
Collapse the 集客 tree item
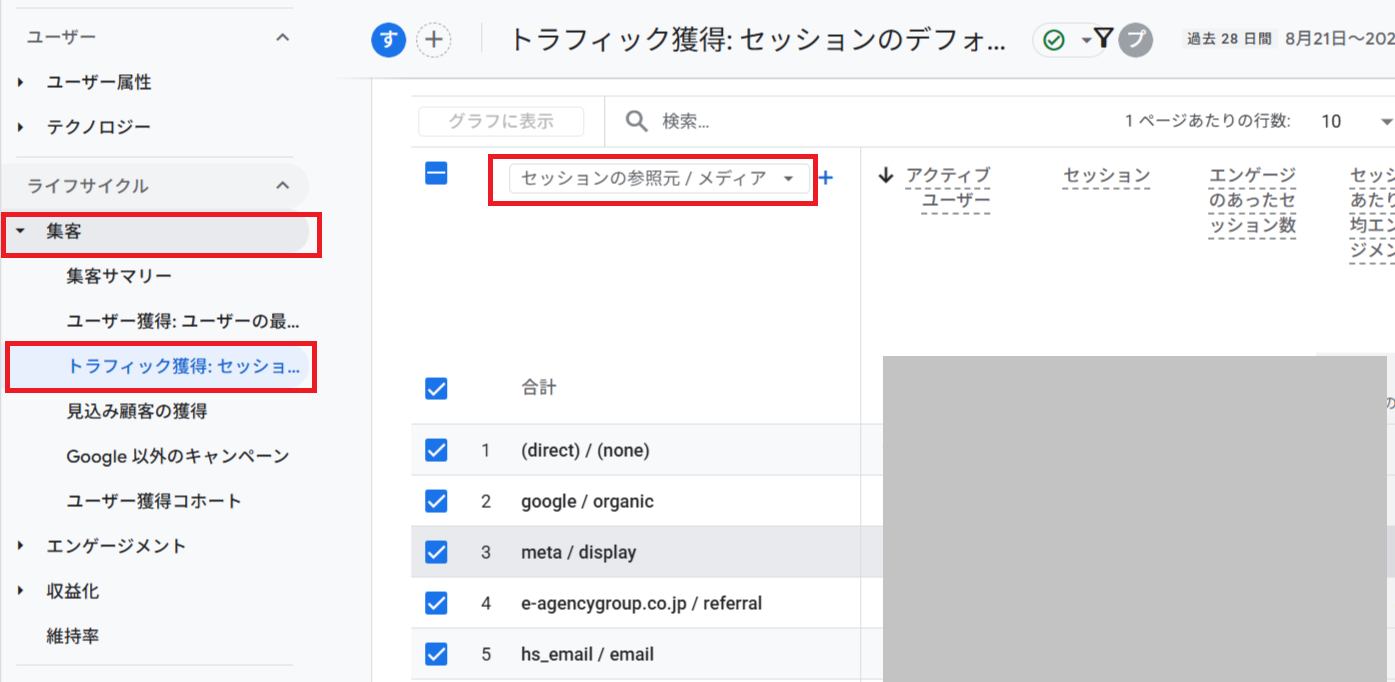21,231
